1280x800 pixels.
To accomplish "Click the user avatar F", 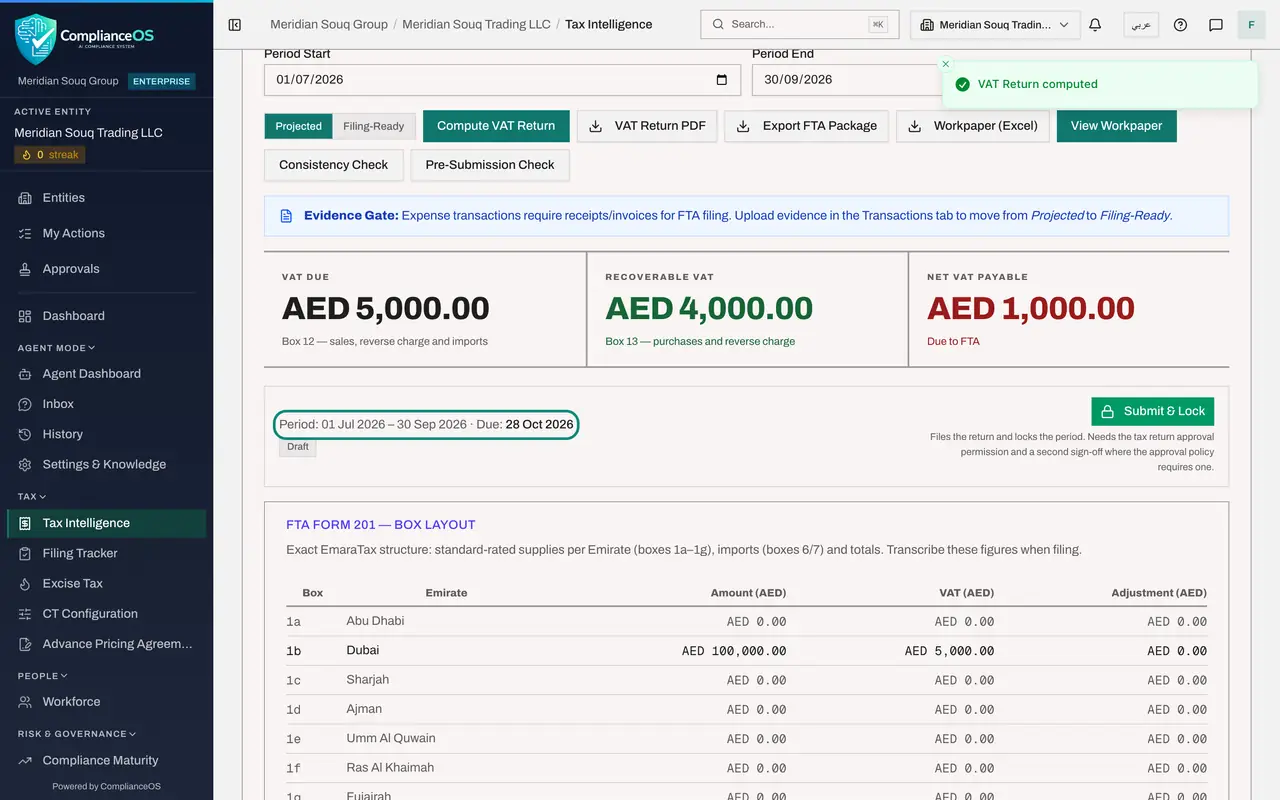I will click(1251, 25).
